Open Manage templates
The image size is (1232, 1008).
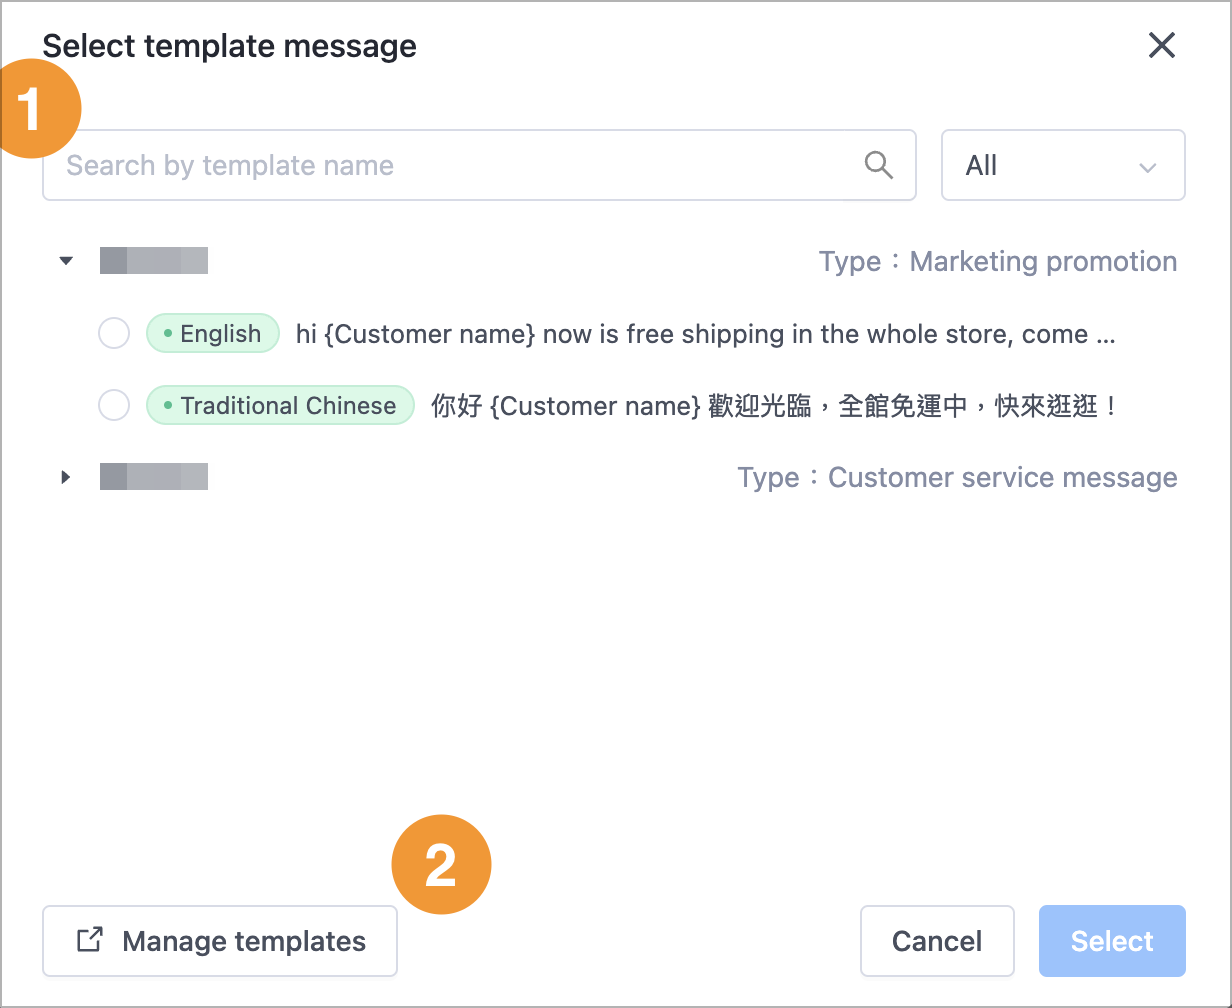point(220,941)
